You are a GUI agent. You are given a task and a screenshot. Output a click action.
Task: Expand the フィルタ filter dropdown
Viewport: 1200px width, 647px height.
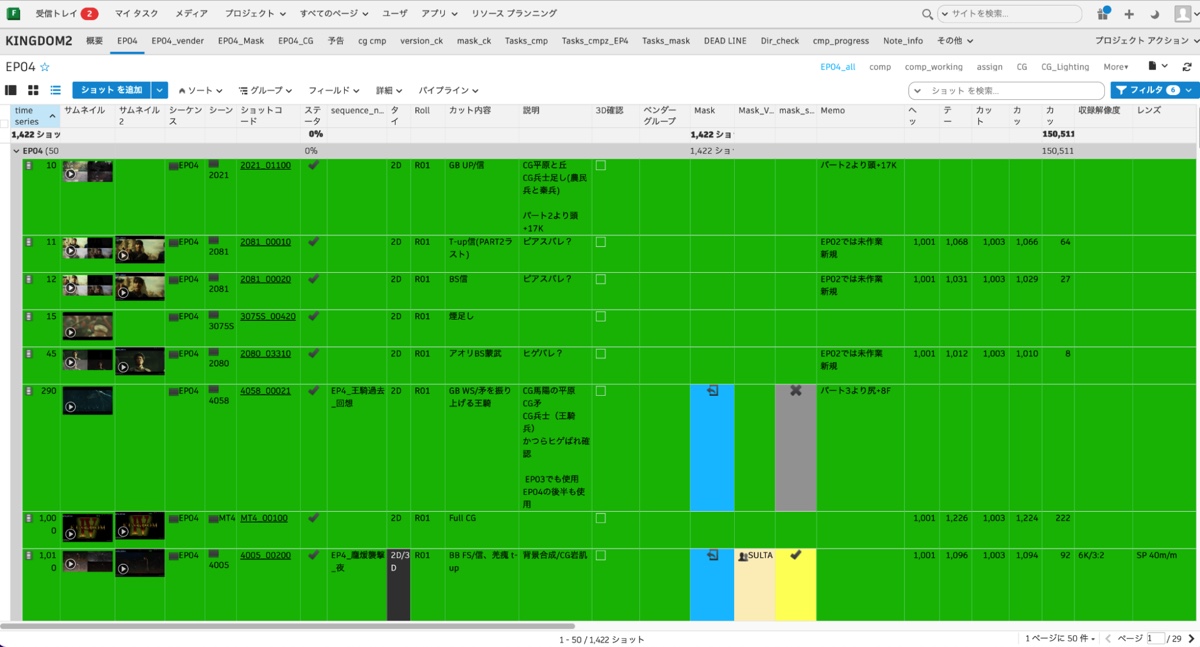tap(1190, 90)
